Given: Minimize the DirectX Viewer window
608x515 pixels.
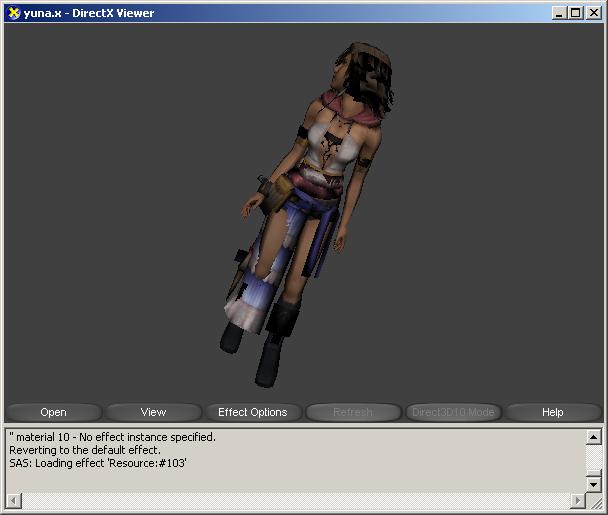Looking at the screenshot, I should click(558, 13).
